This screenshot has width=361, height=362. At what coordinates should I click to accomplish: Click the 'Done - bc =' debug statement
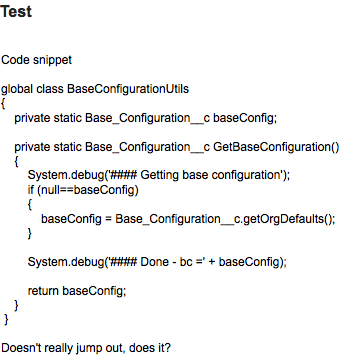tap(157, 262)
